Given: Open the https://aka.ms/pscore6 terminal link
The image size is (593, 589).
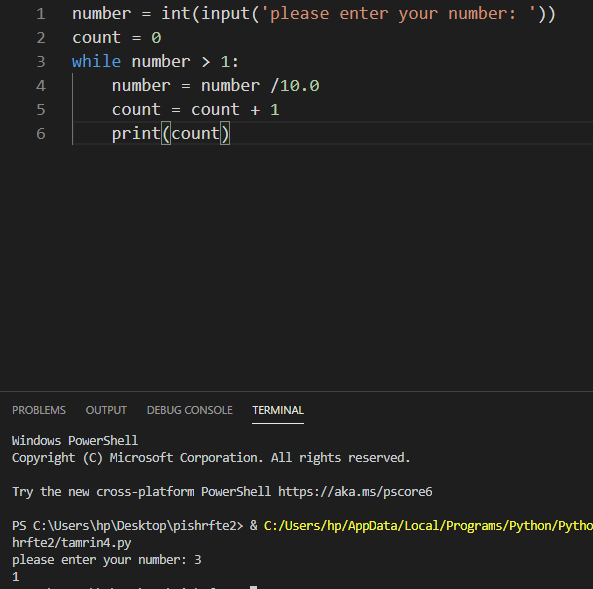Looking at the screenshot, I should [355, 492].
